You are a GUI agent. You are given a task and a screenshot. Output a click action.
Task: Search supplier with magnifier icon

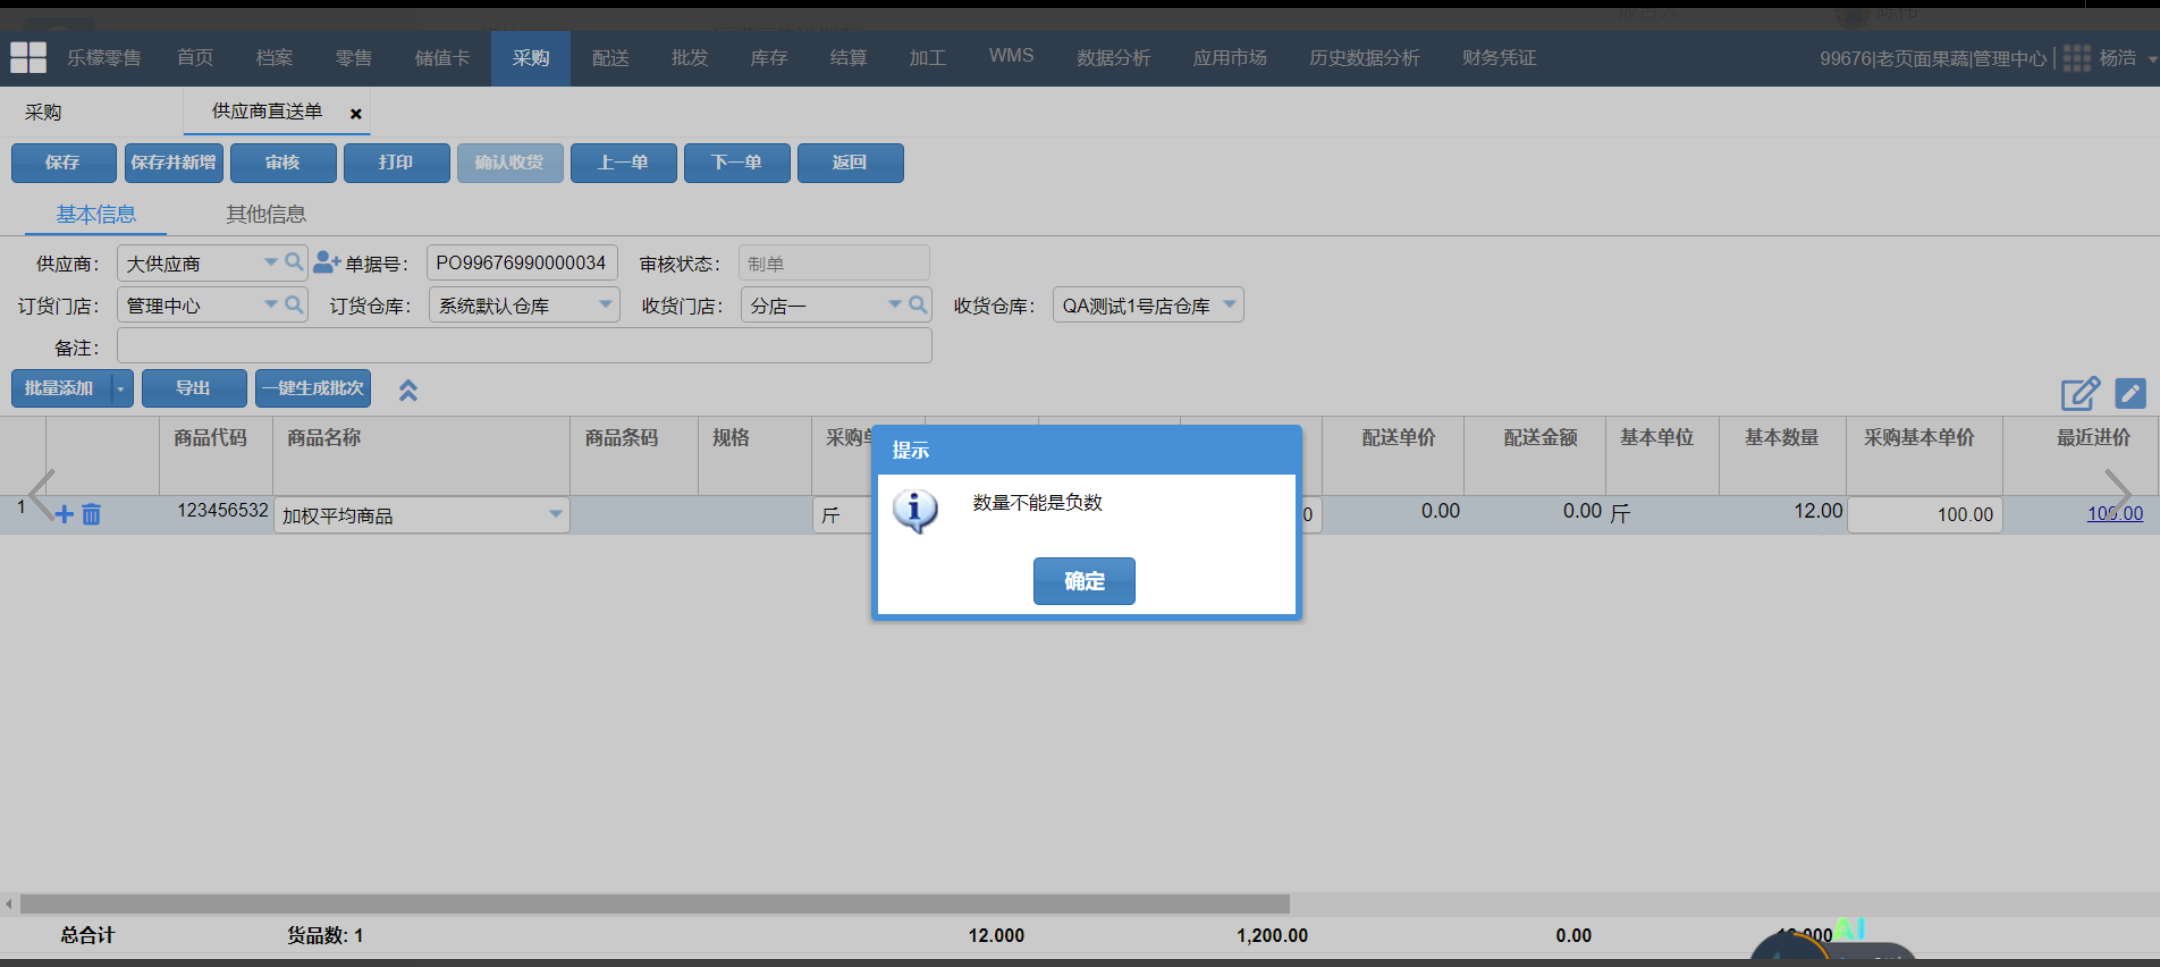coord(293,262)
